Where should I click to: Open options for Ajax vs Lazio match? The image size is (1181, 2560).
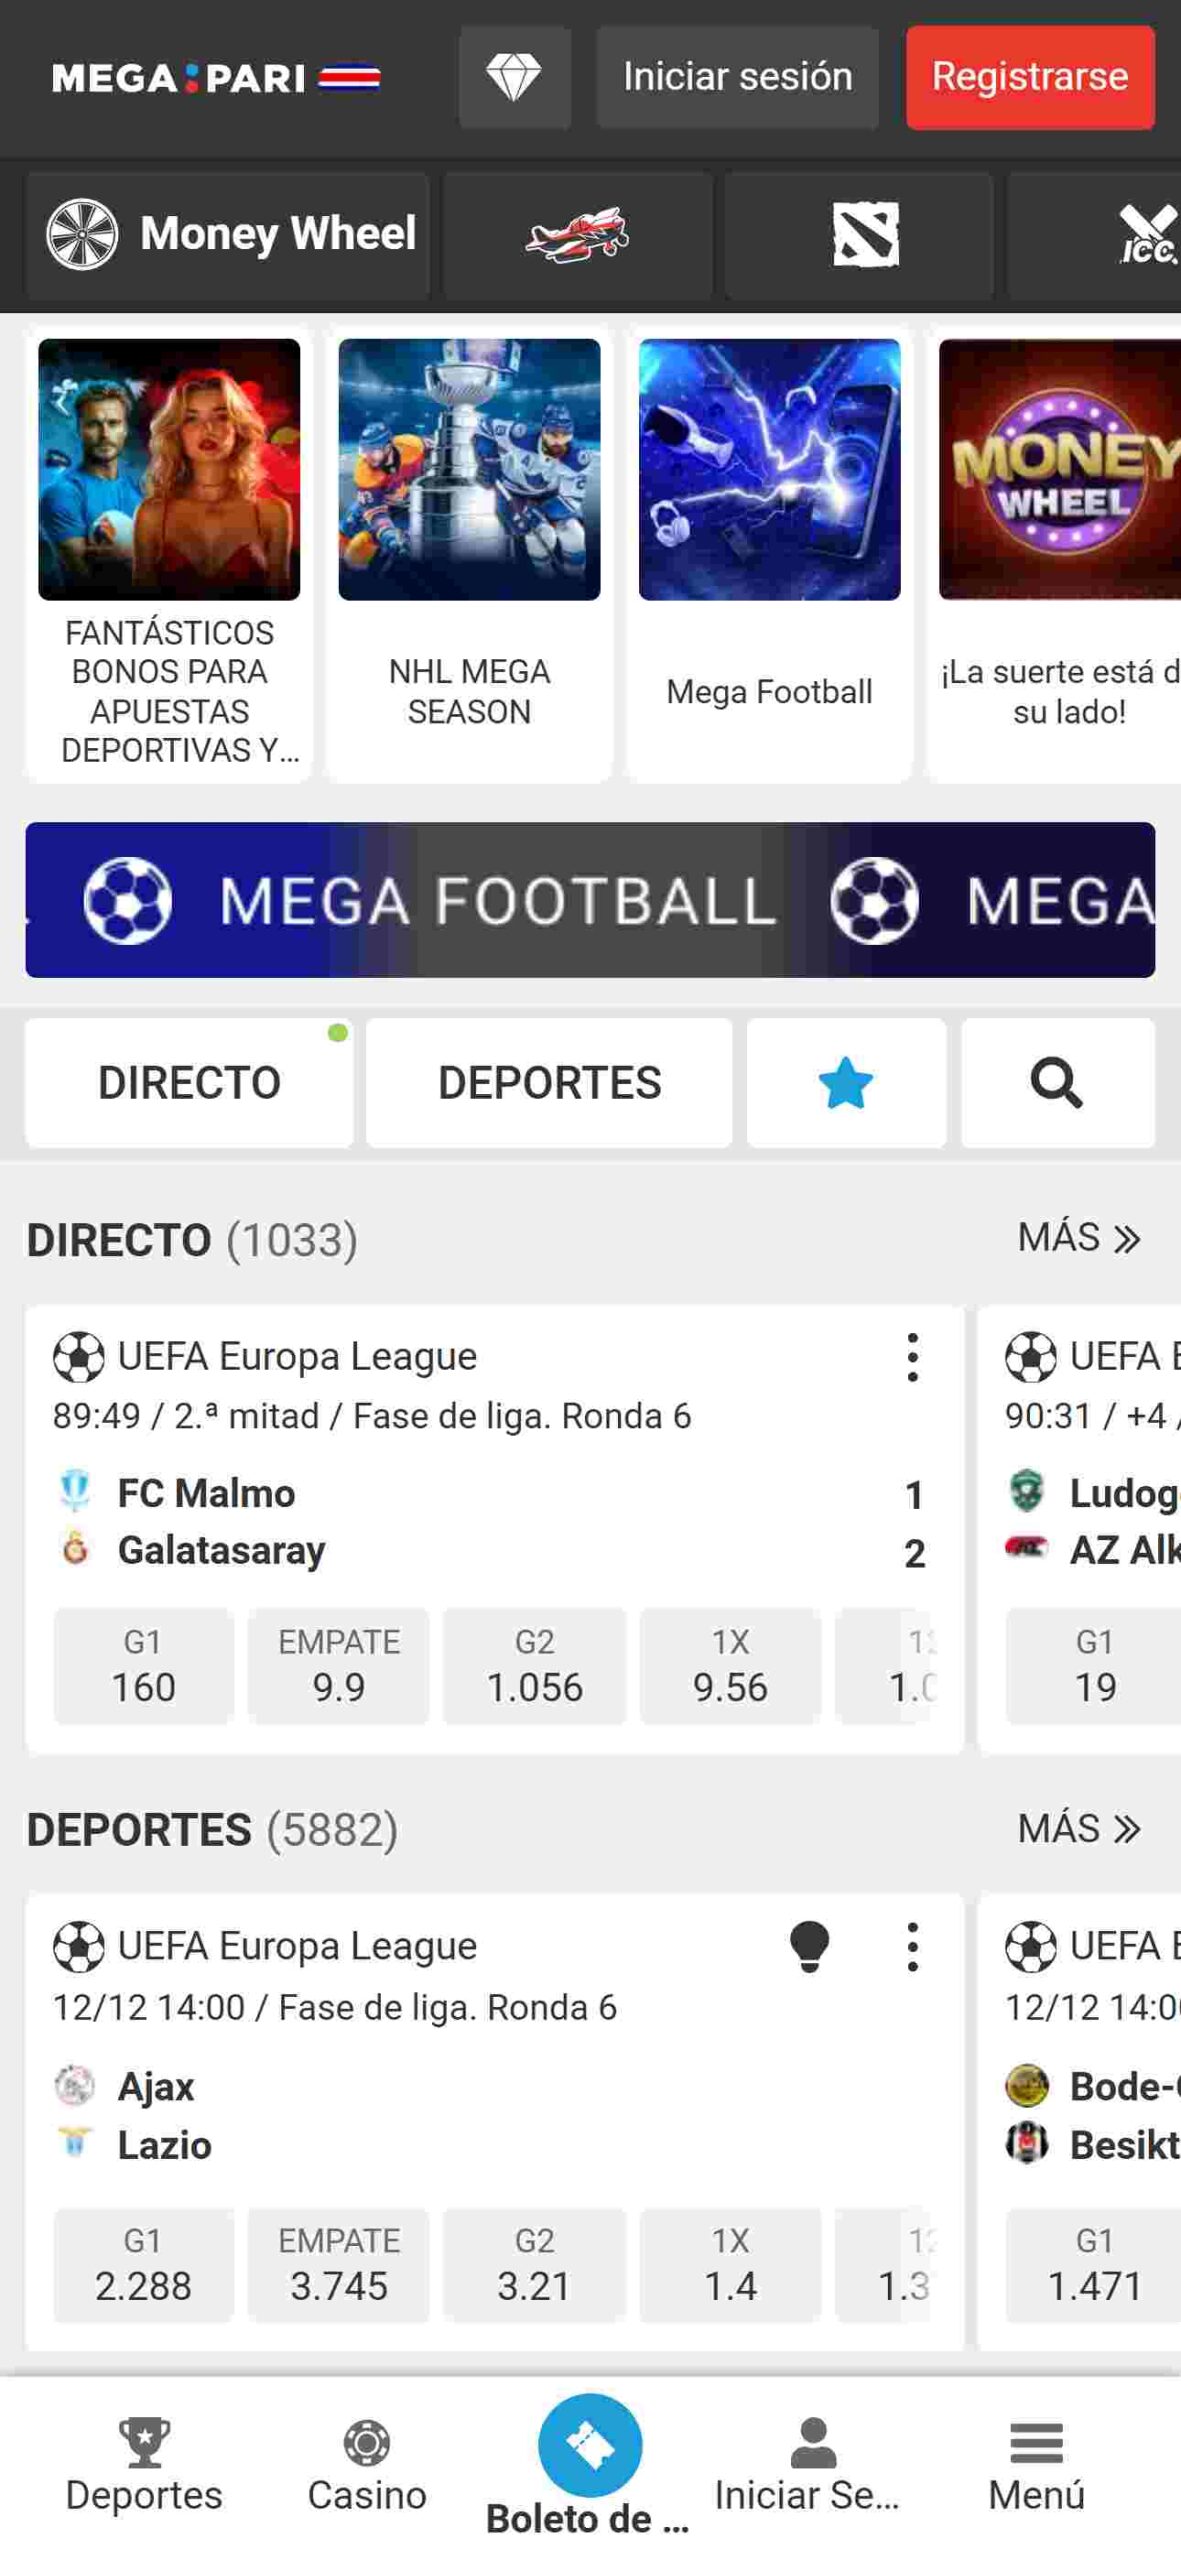pyautogui.click(x=912, y=1946)
